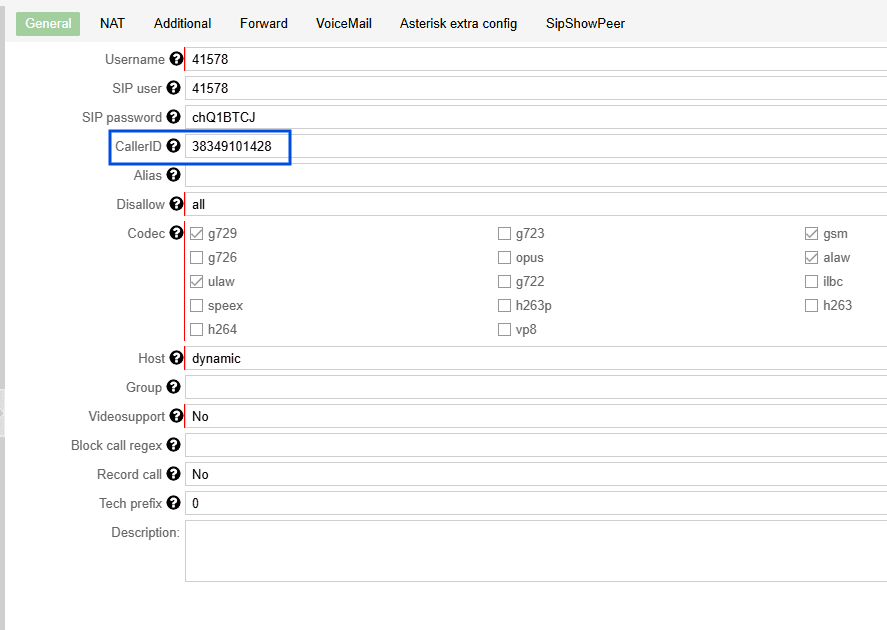Screen dimensions: 887x630
Task: Expand the Group selection field
Action: pos(535,388)
